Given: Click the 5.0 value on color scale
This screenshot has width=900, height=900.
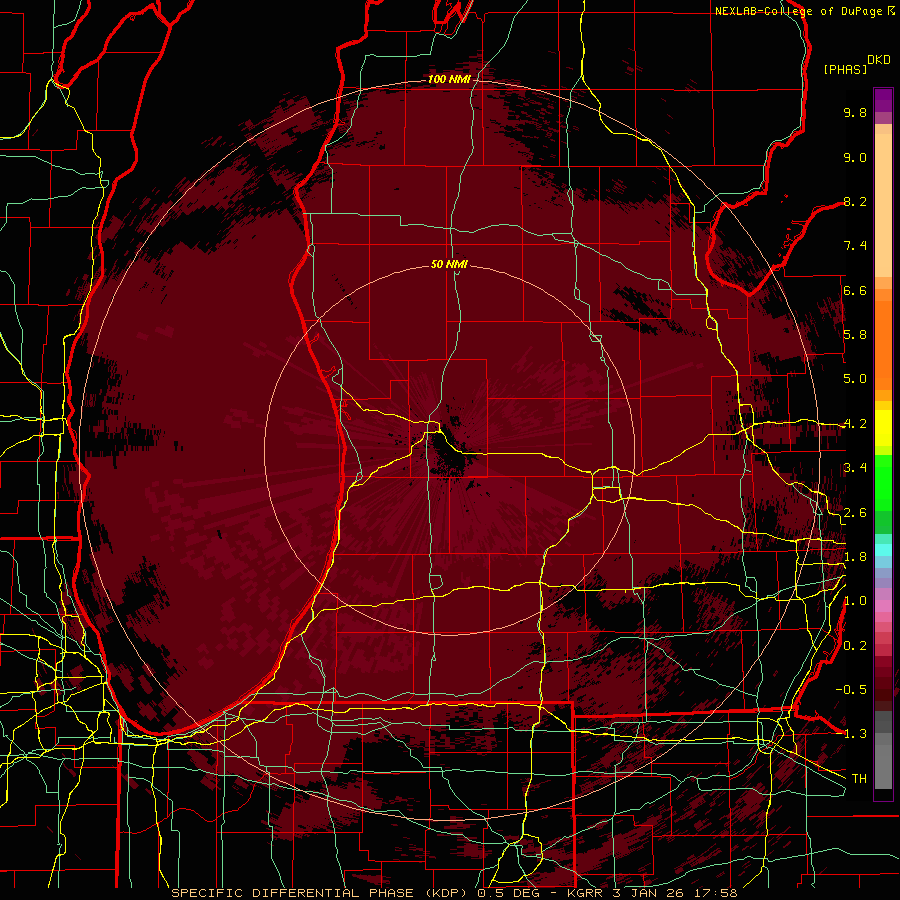Looking at the screenshot, I should (x=855, y=379).
